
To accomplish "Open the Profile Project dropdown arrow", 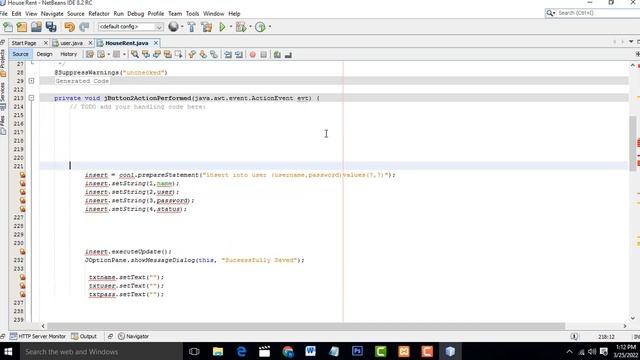I will coord(269,27).
